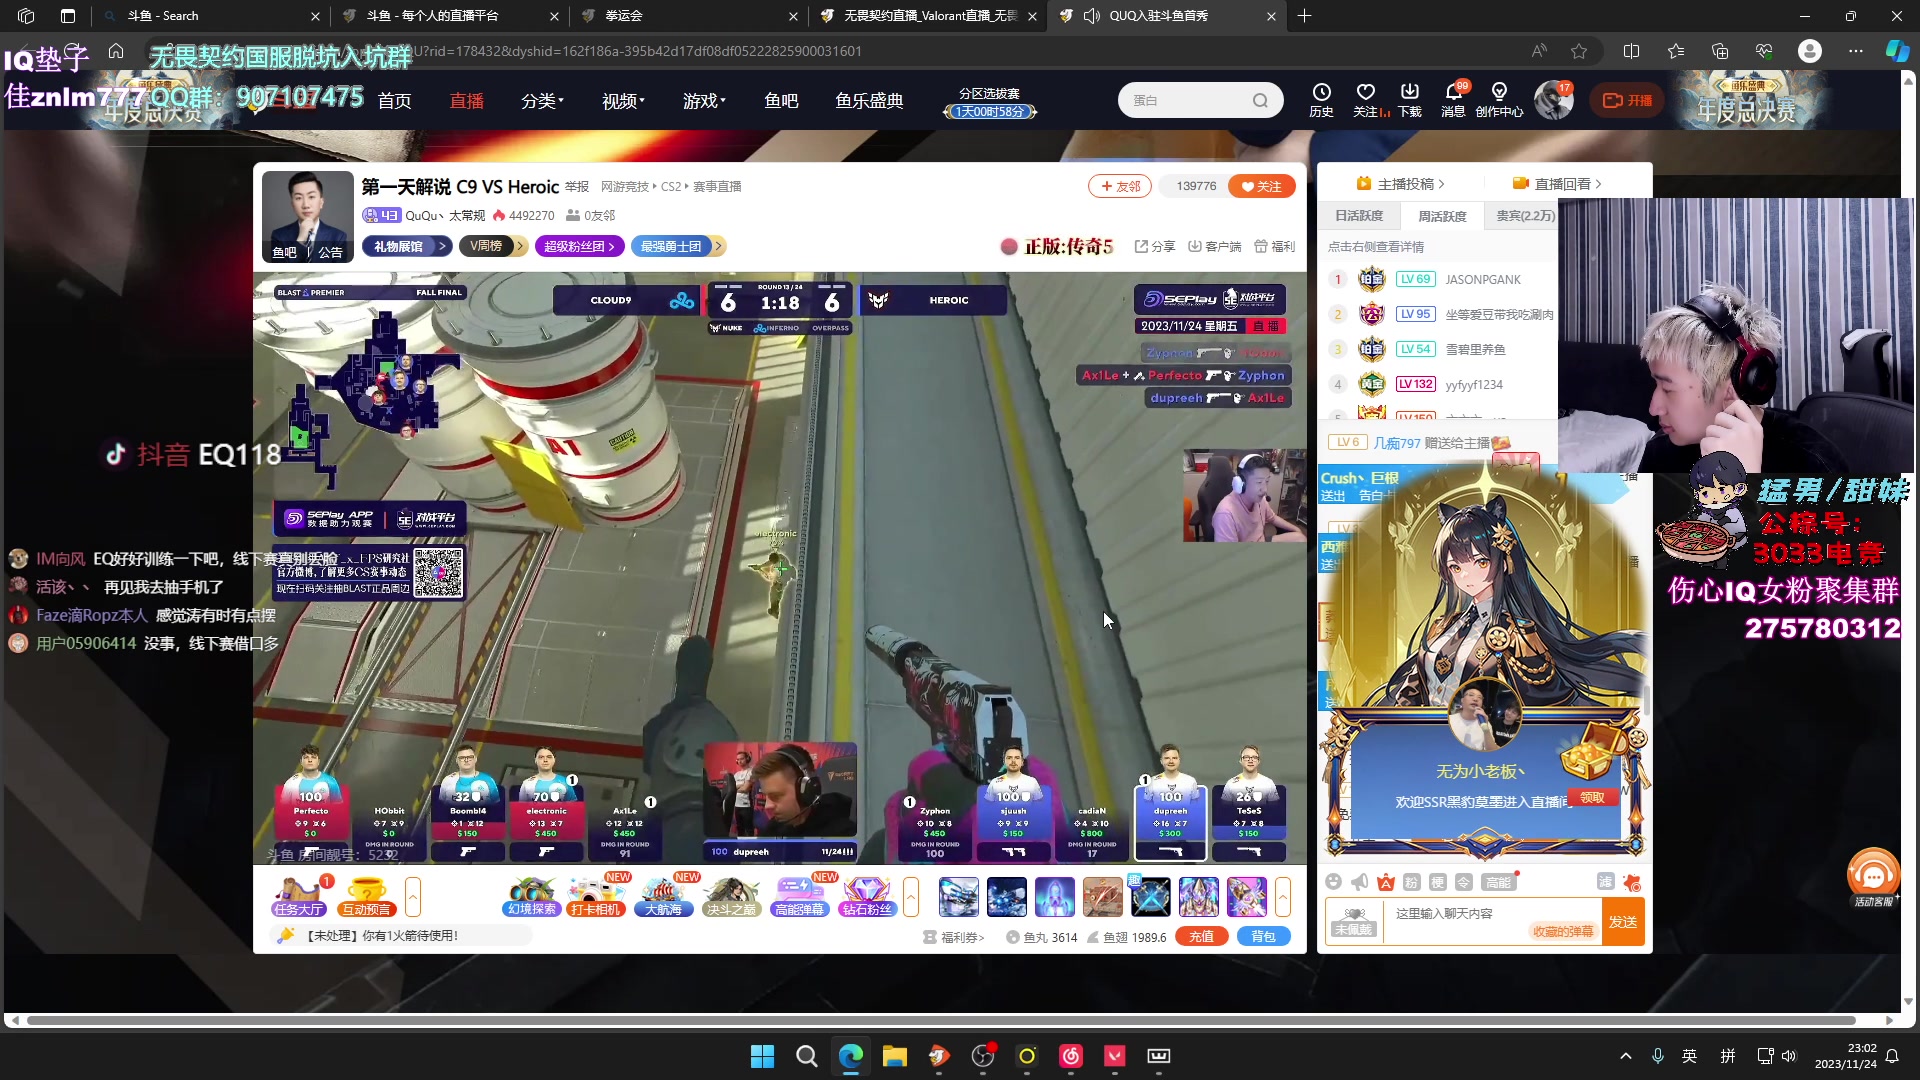This screenshot has height=1080, width=1920.
Task: Toggle the Read aloud icon in address bar
Action: (x=1539, y=51)
